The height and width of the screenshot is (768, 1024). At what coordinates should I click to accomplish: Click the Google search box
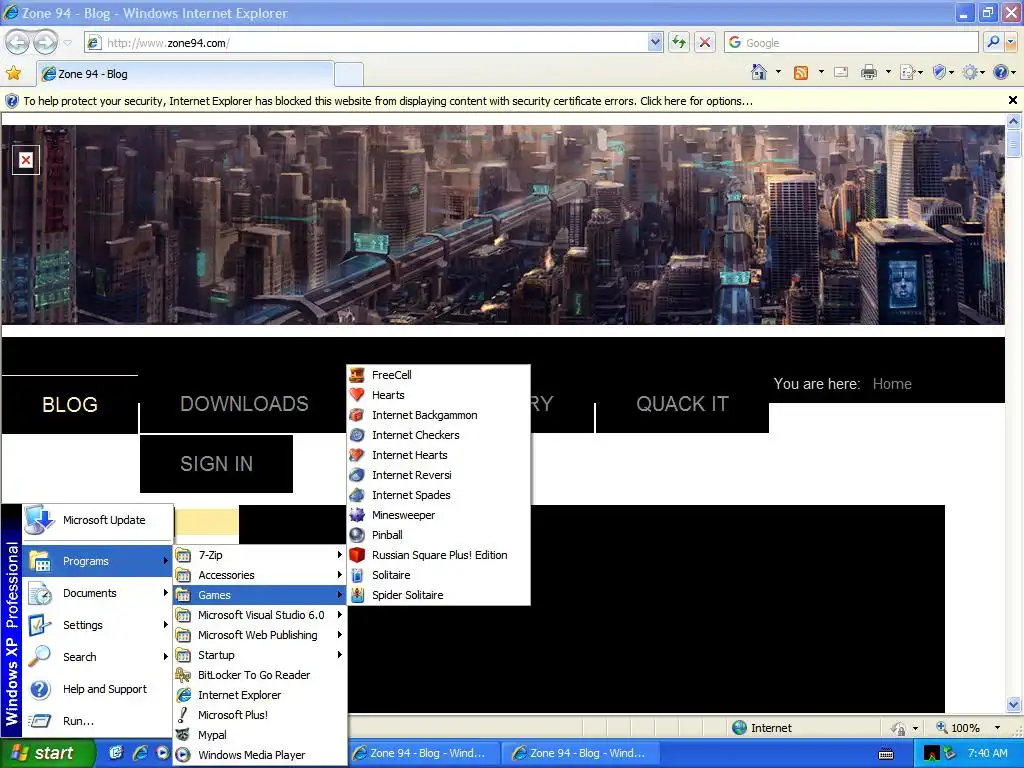pos(852,42)
